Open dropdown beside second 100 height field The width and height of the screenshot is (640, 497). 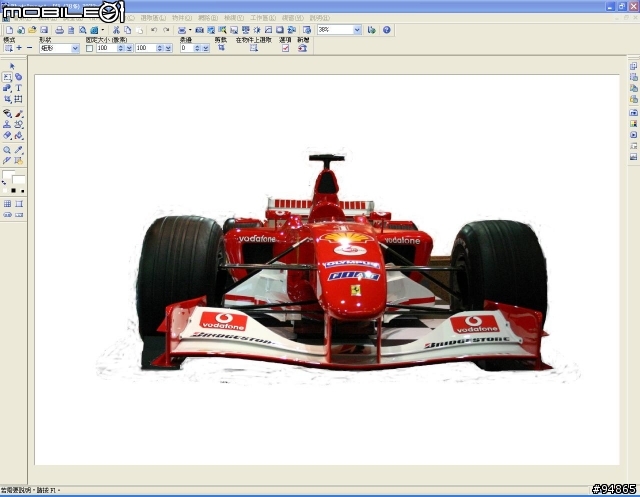(x=168, y=48)
